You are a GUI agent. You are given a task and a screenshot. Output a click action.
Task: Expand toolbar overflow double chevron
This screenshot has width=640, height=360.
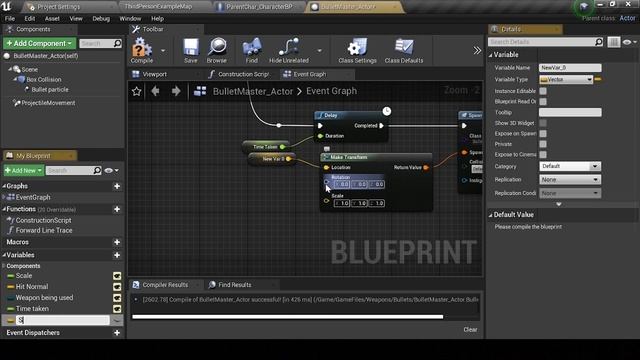[477, 50]
